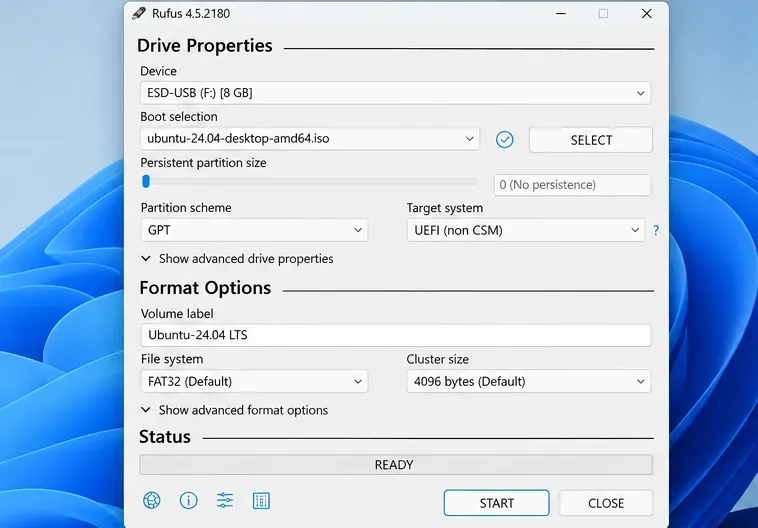Click the Format Options heading
The width and height of the screenshot is (758, 528).
click(205, 288)
